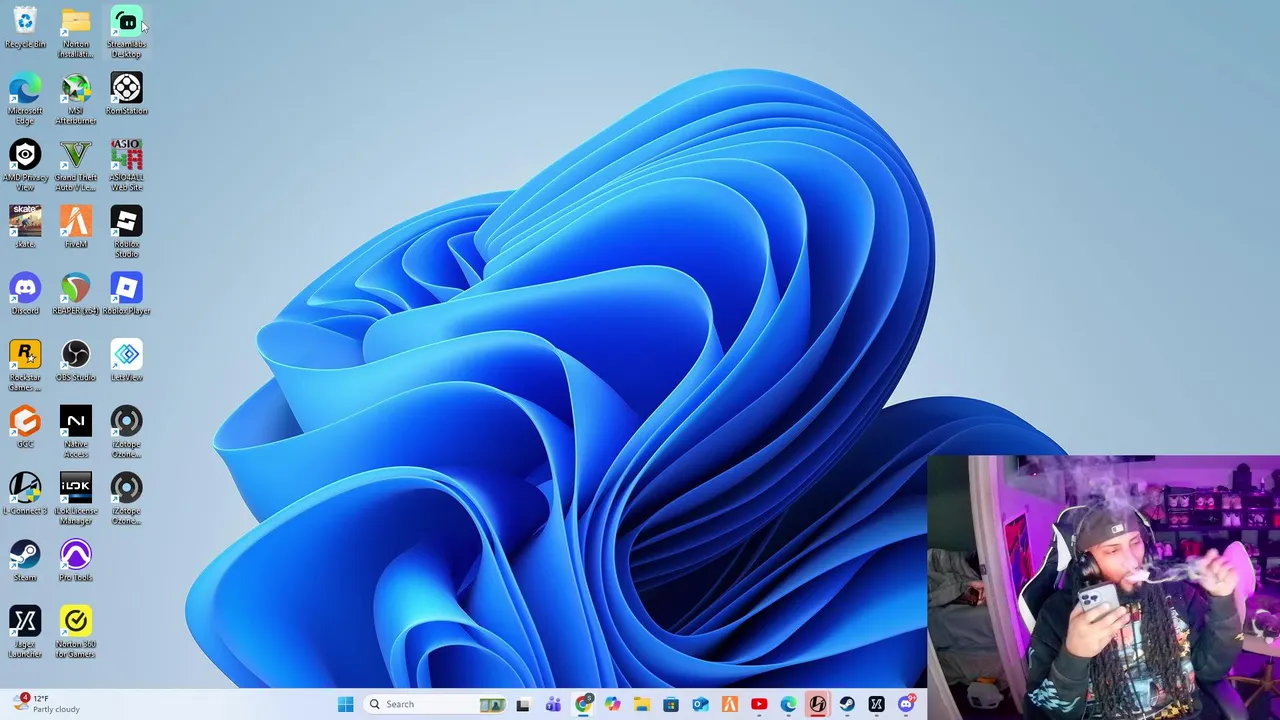1280x720 pixels.
Task: Open the YouTube app in the taskbar
Action: [x=759, y=704]
